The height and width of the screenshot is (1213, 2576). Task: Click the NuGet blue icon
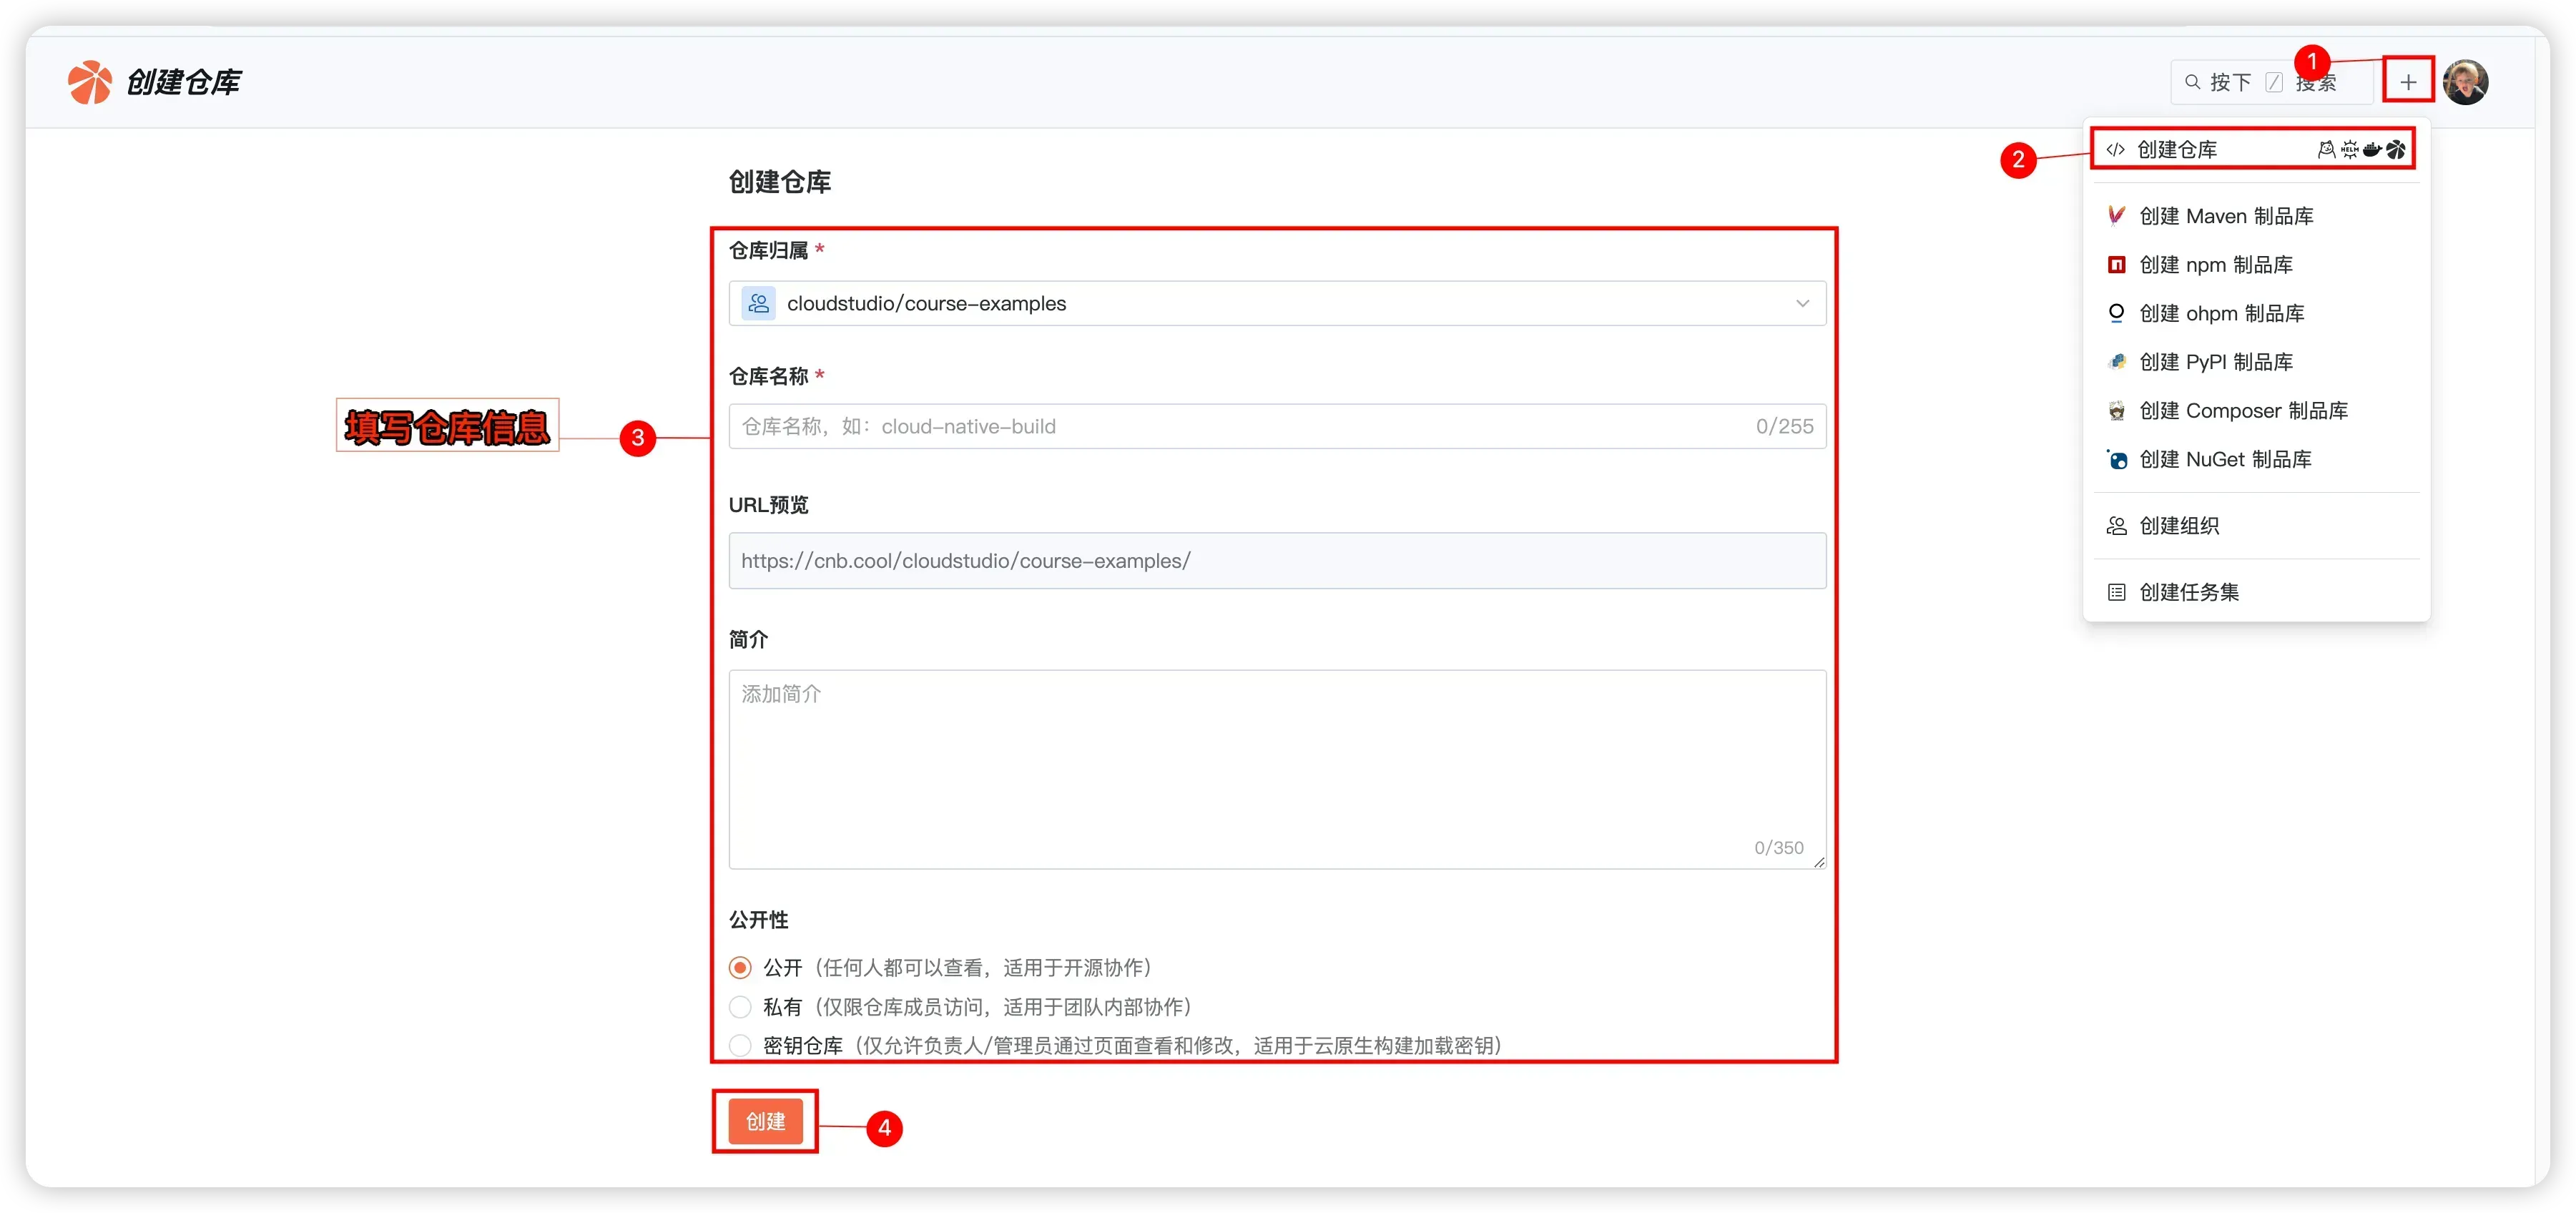[2116, 460]
